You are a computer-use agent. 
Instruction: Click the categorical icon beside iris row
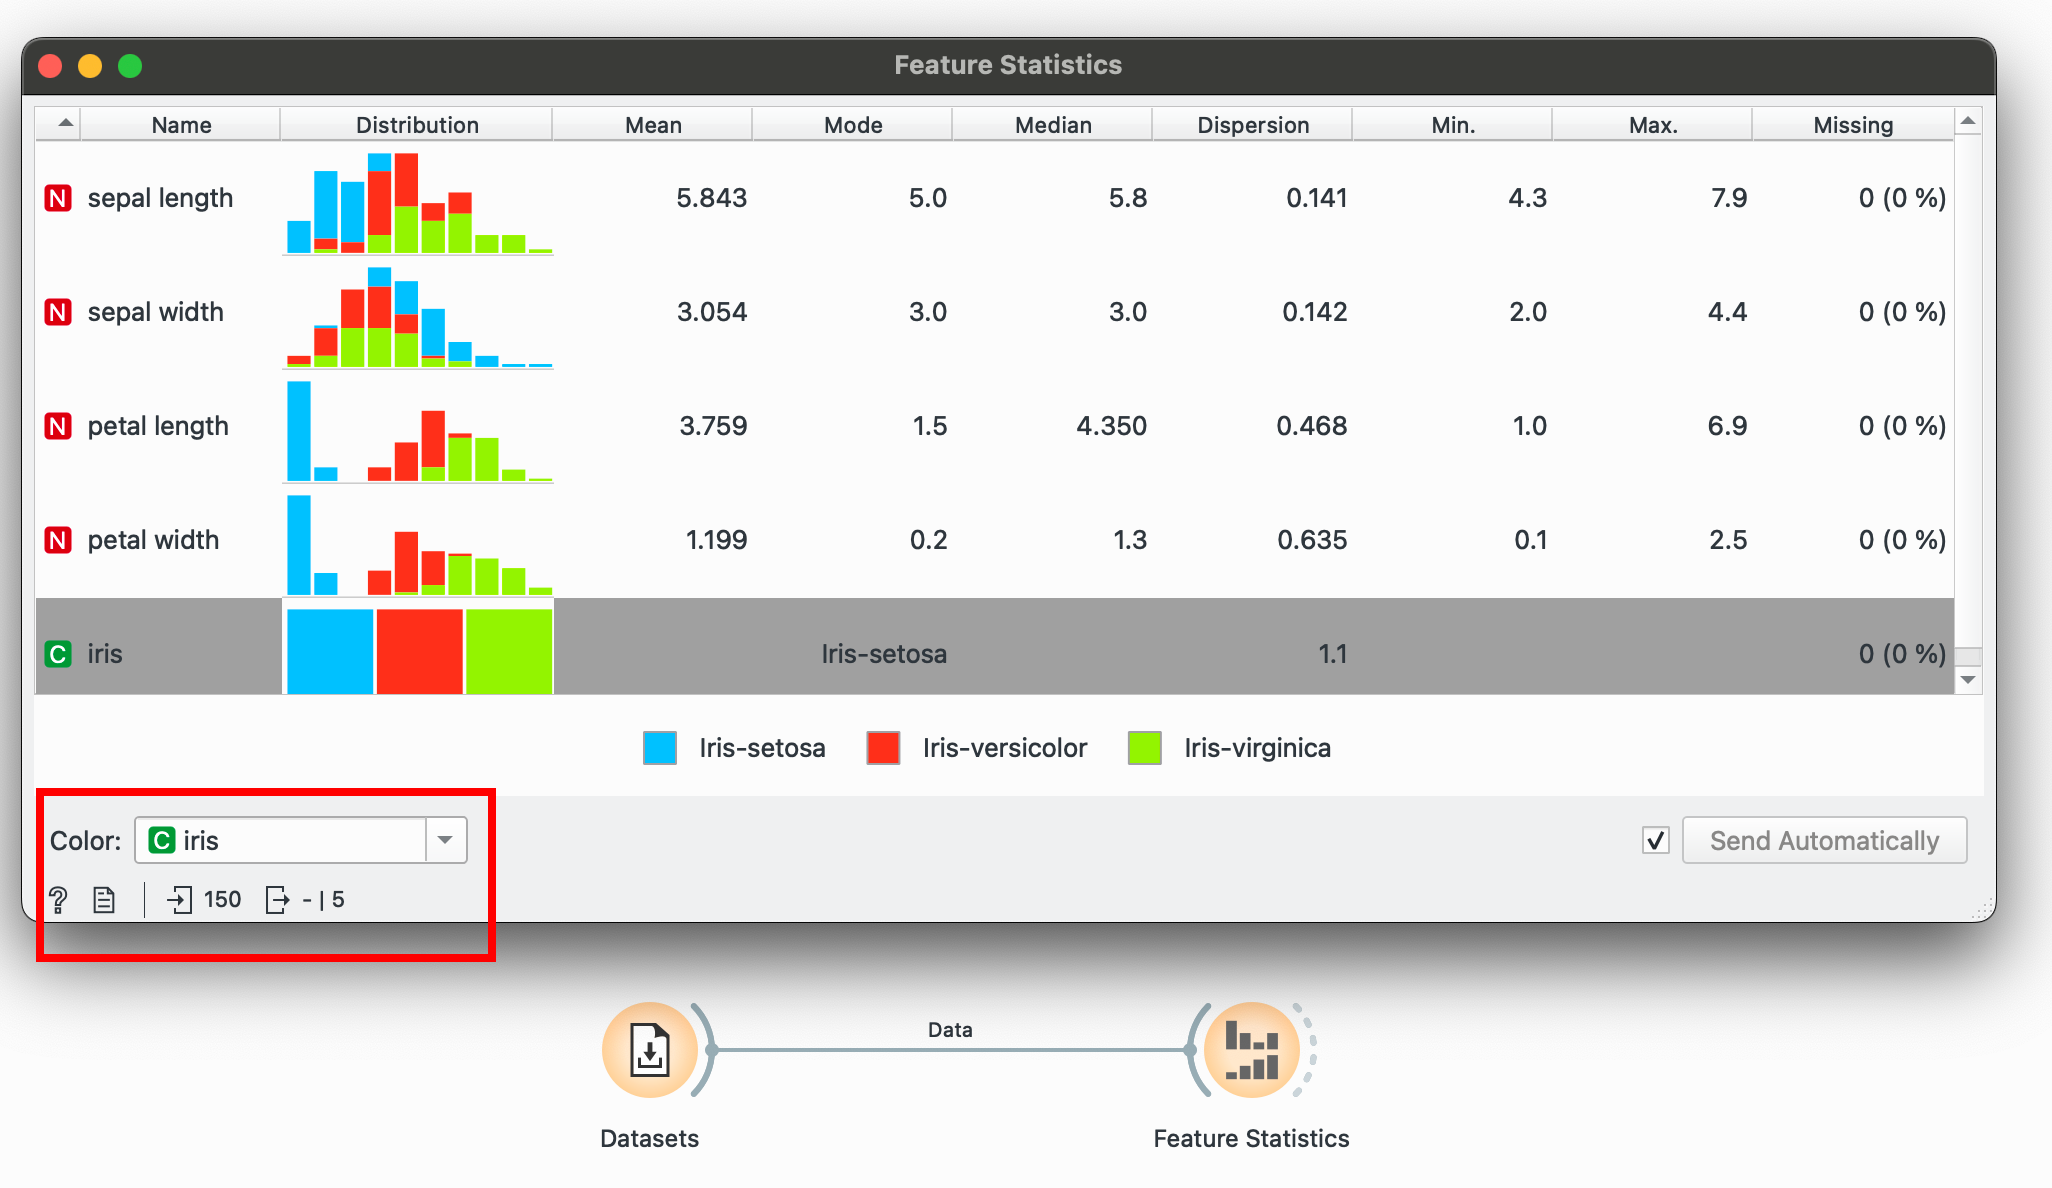[58, 654]
